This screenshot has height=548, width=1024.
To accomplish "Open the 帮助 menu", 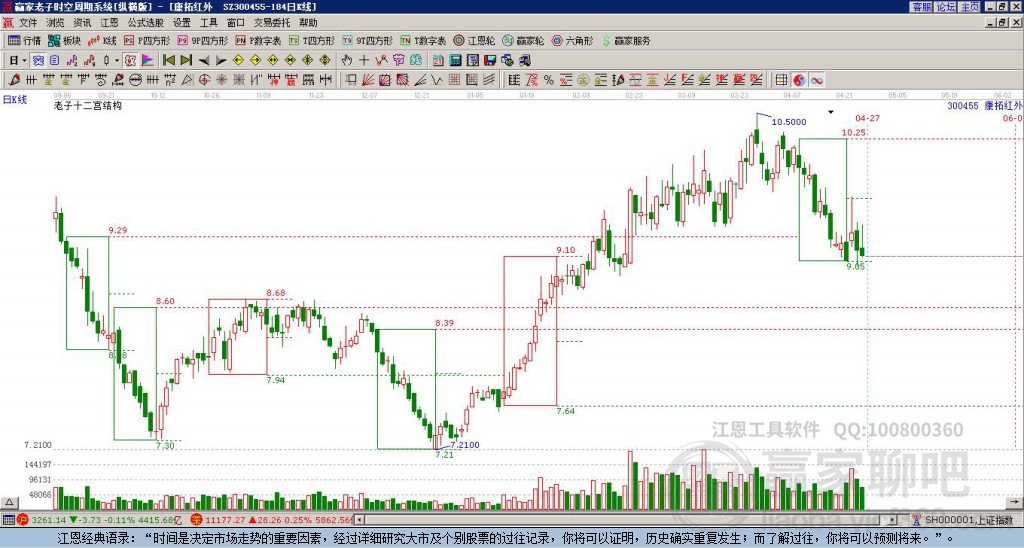I will click(308, 23).
